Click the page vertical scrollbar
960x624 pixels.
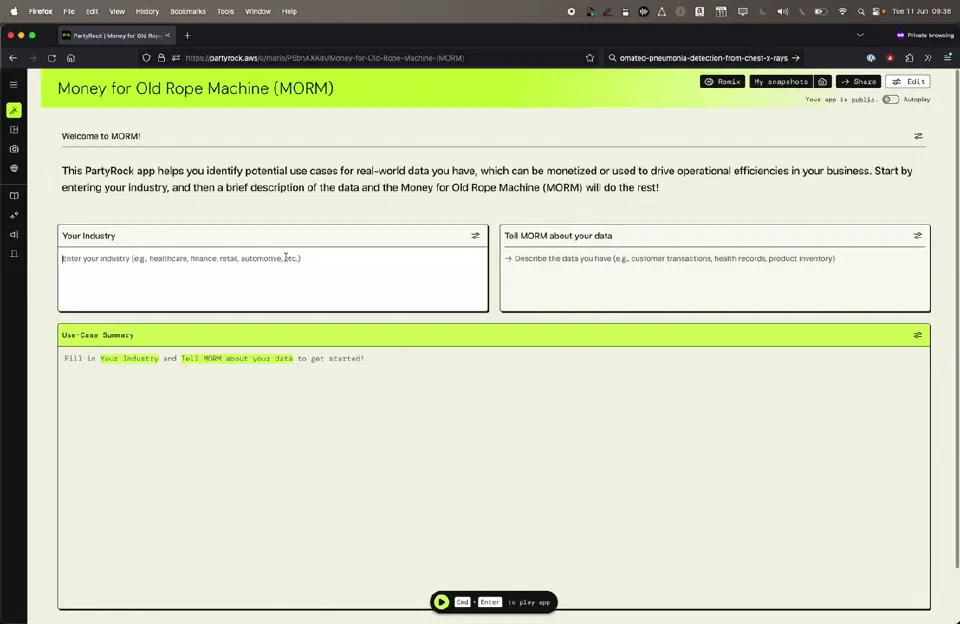click(956, 318)
